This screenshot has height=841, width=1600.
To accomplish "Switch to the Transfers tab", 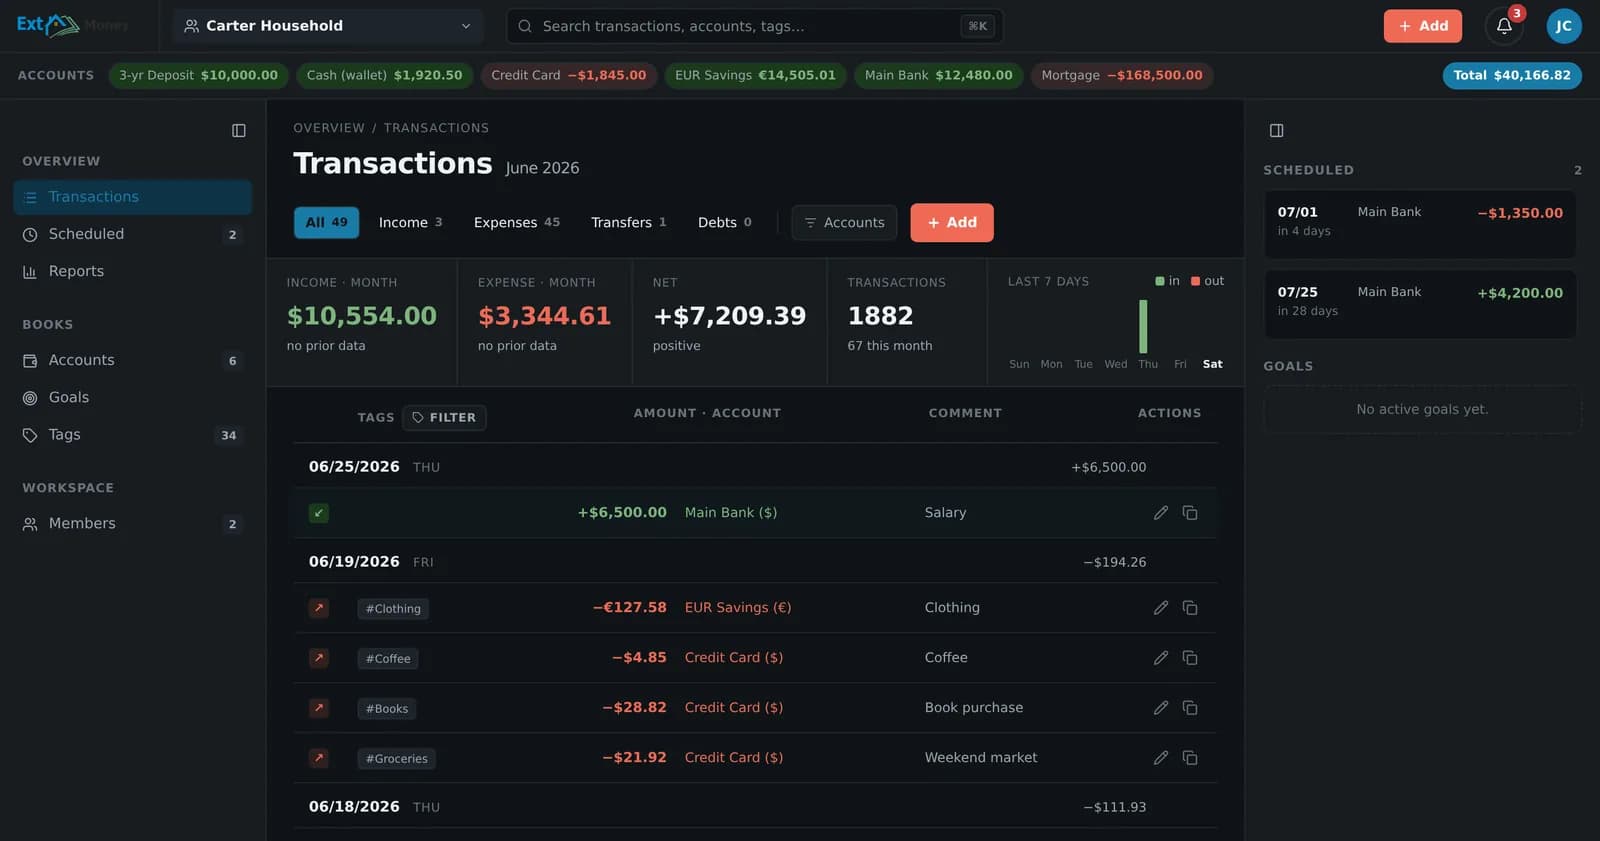I will [x=628, y=223].
